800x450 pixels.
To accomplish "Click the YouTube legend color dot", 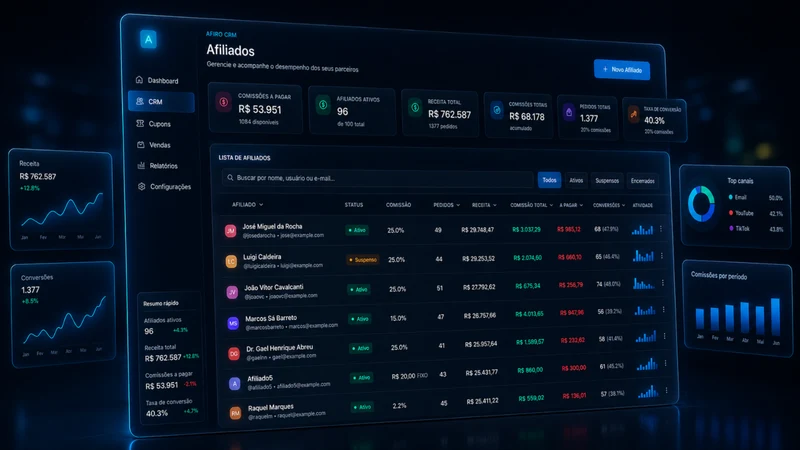I will [x=731, y=213].
